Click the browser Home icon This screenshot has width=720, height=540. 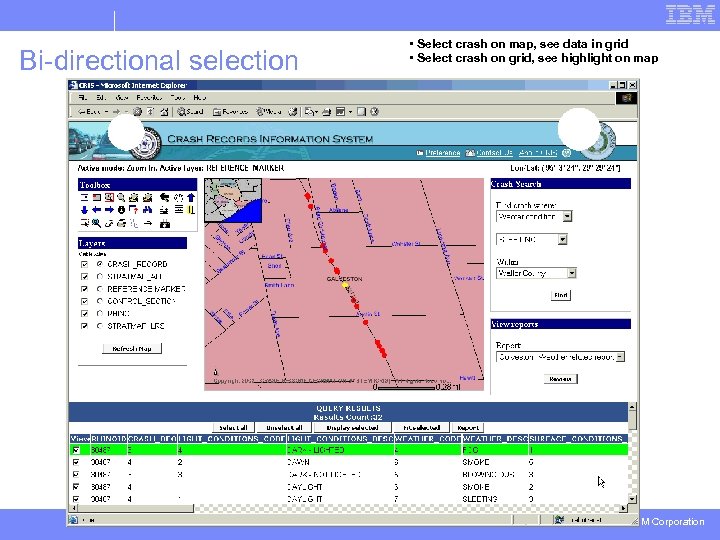[x=164, y=112]
